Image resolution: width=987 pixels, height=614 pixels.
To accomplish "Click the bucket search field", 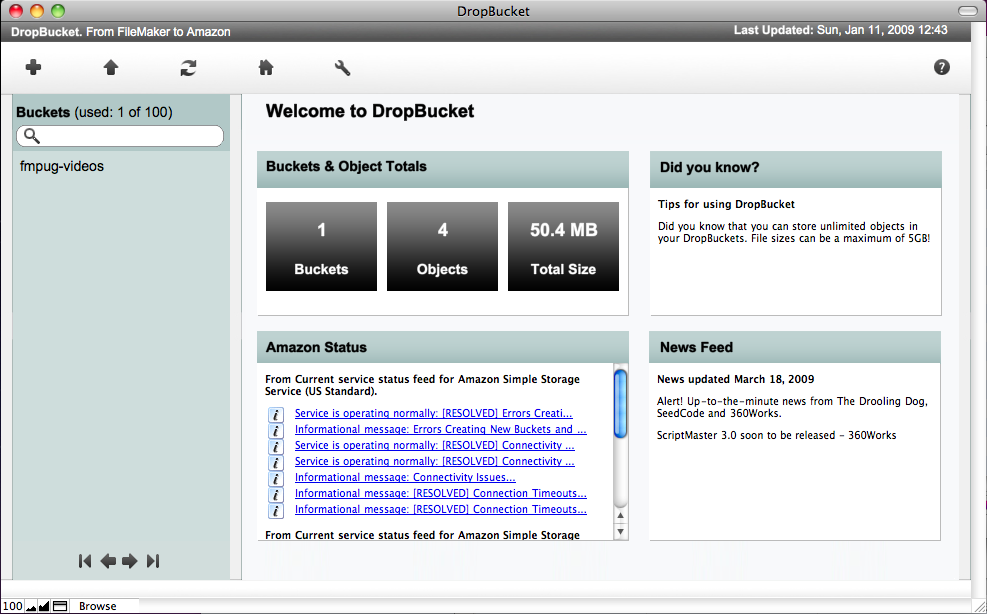I will 120,136.
